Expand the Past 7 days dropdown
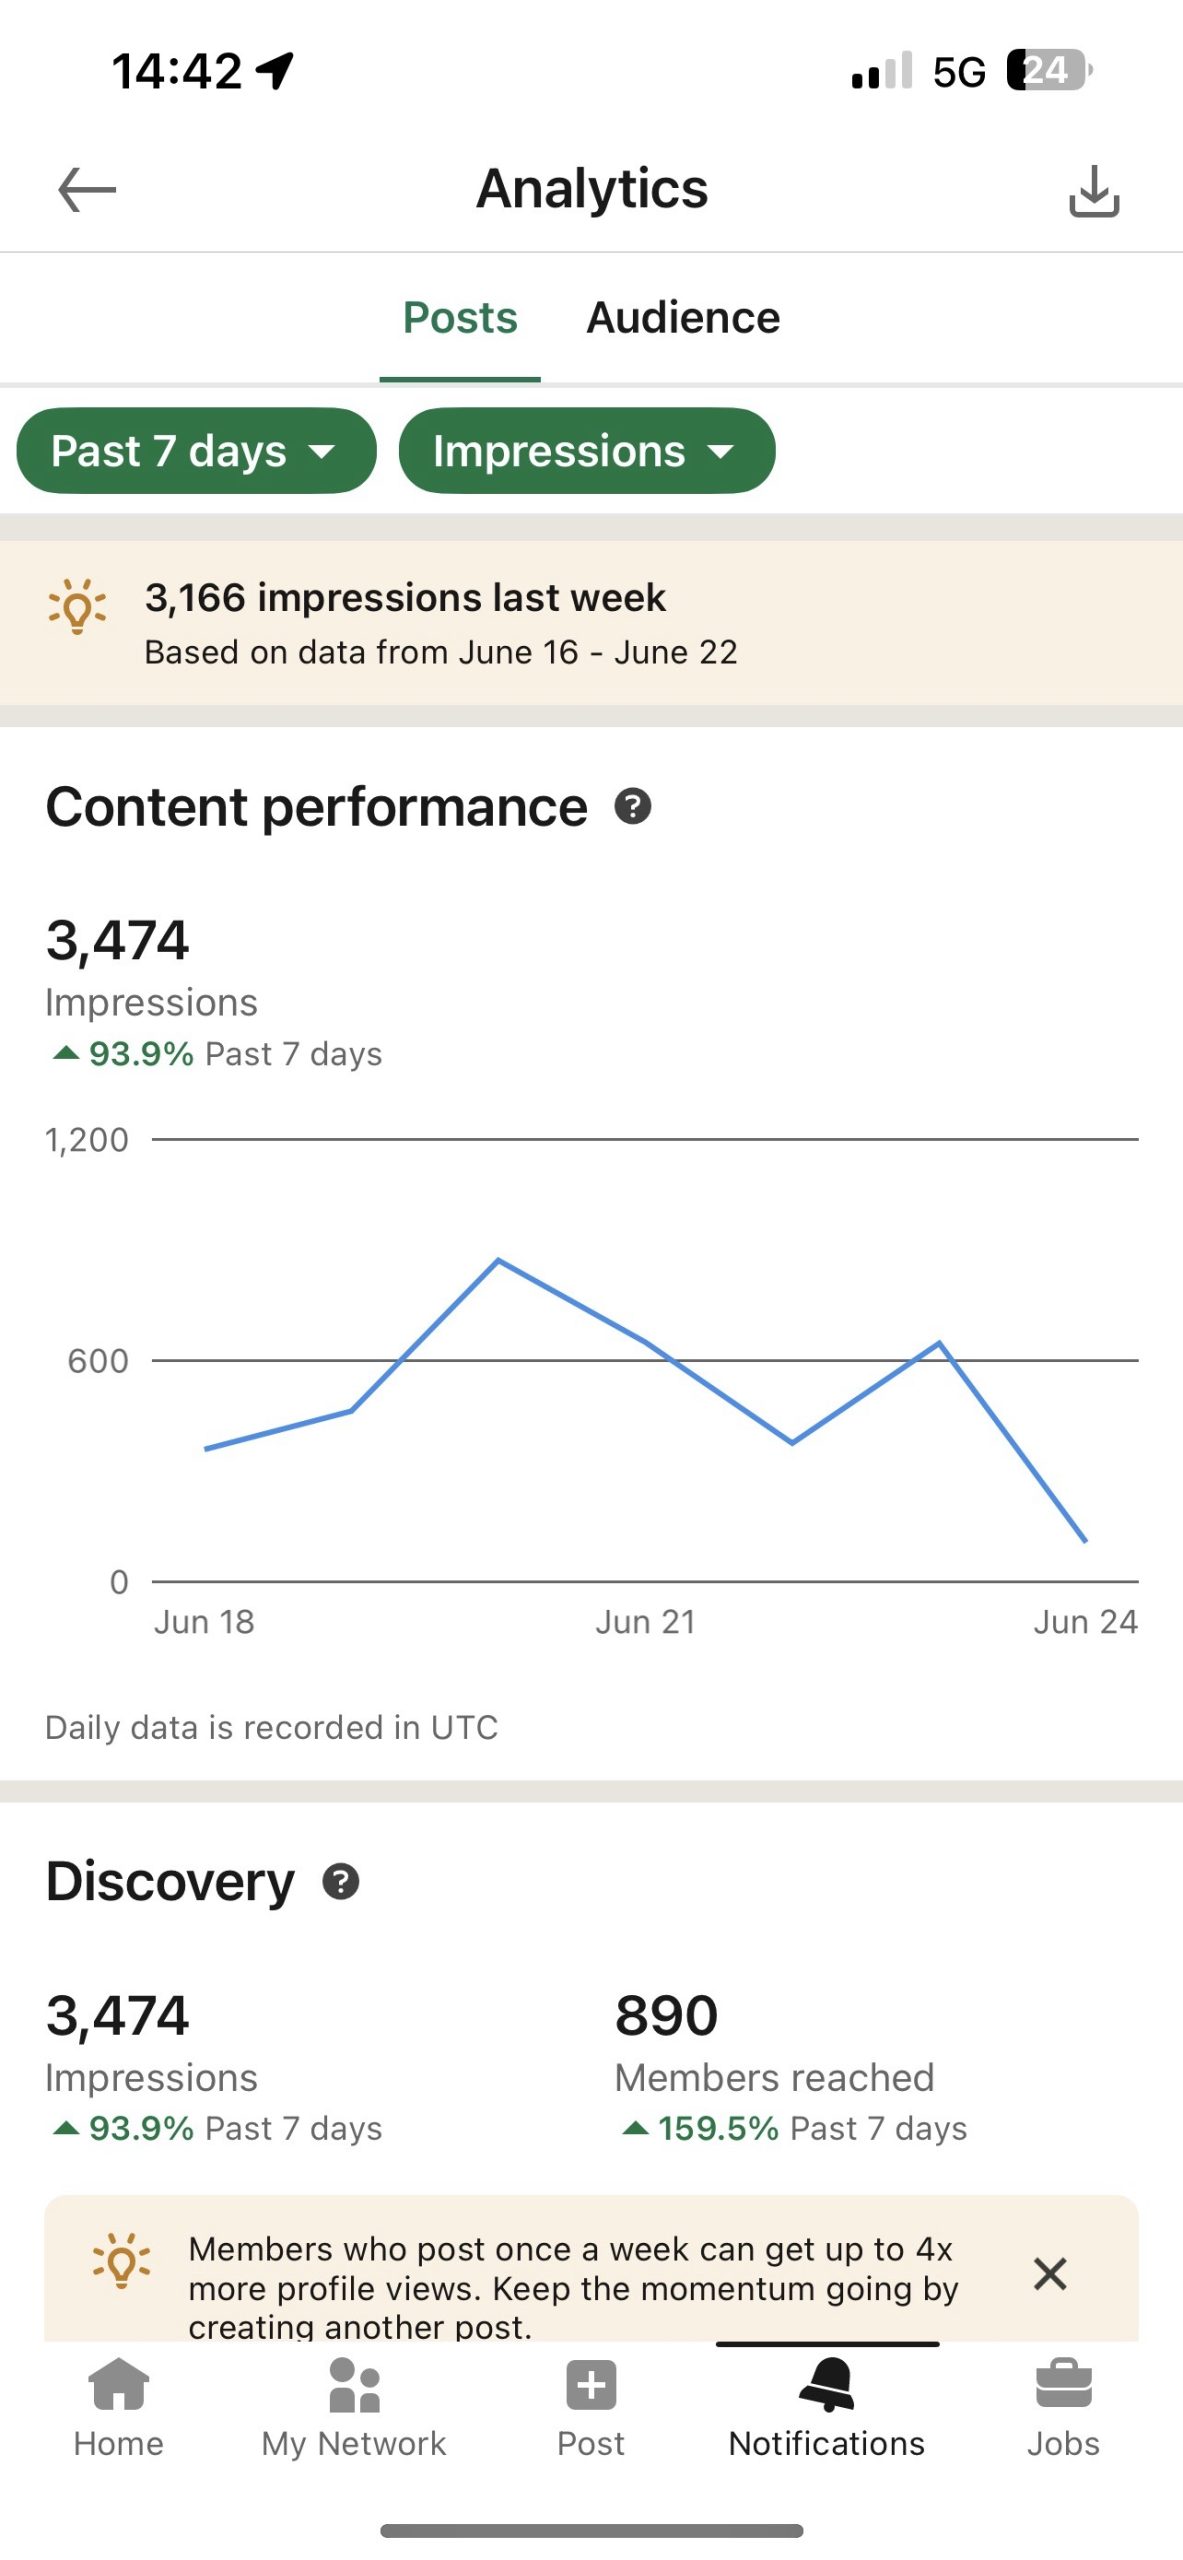 [196, 451]
